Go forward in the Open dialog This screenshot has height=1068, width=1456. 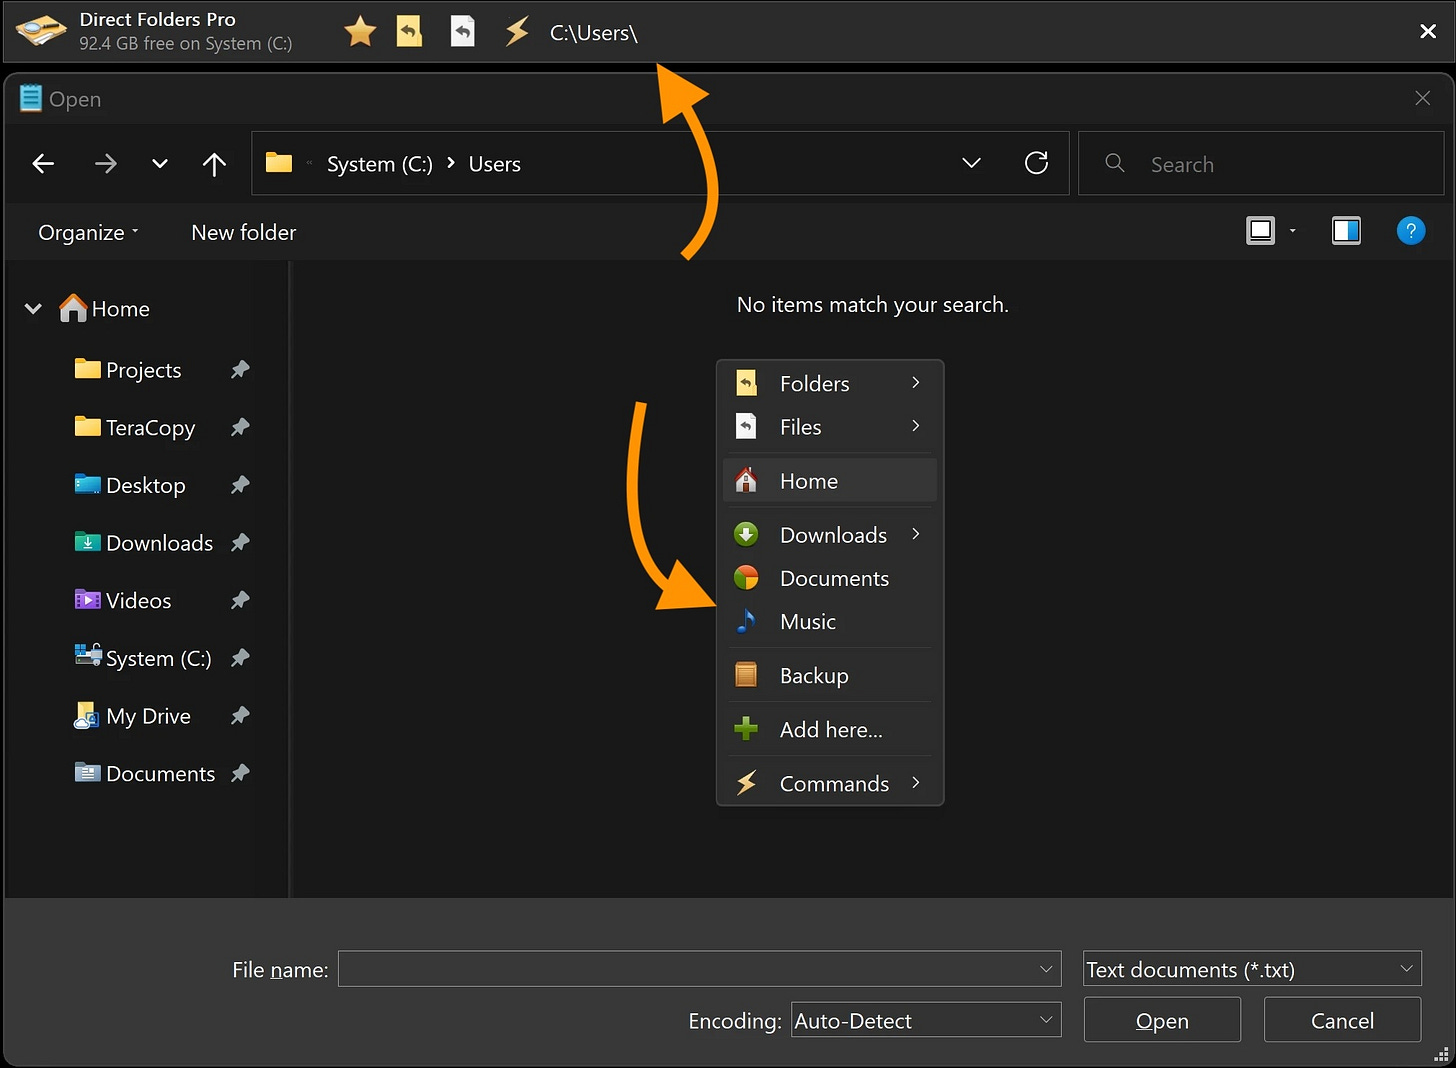(105, 164)
